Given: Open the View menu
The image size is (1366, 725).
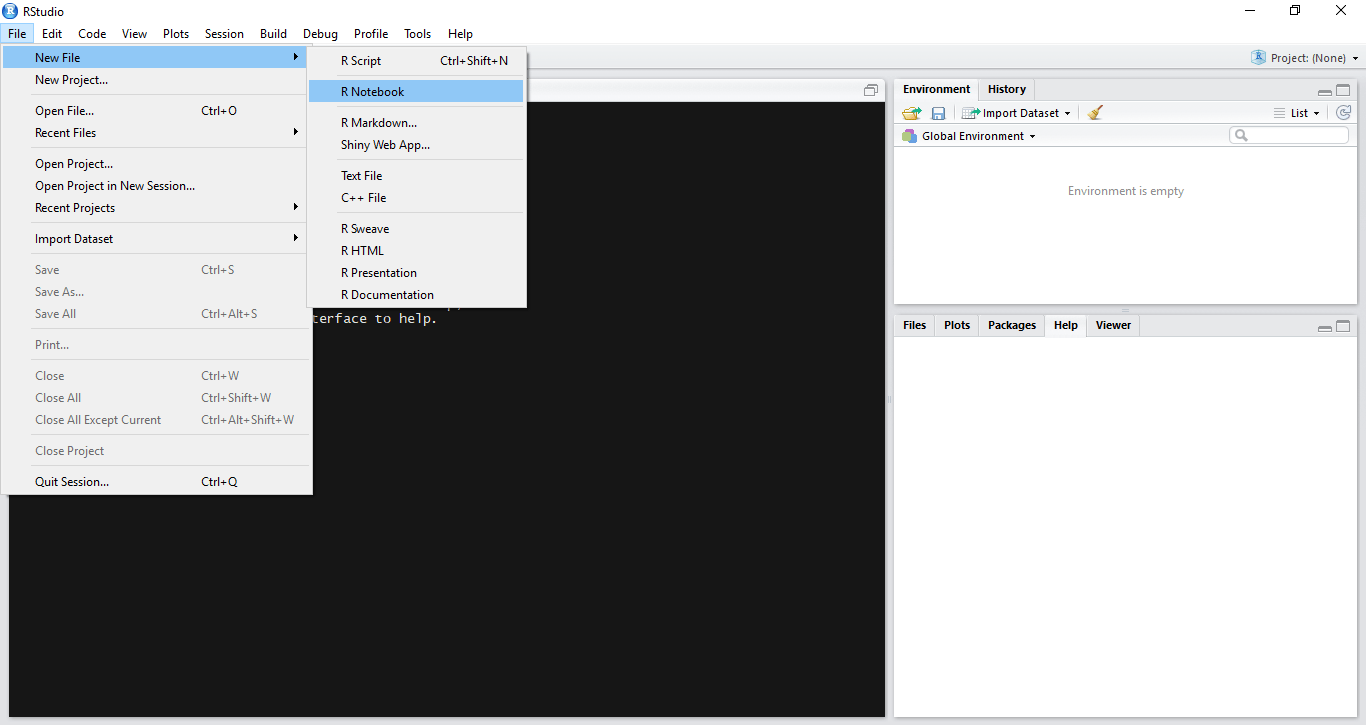Looking at the screenshot, I should coord(134,34).
